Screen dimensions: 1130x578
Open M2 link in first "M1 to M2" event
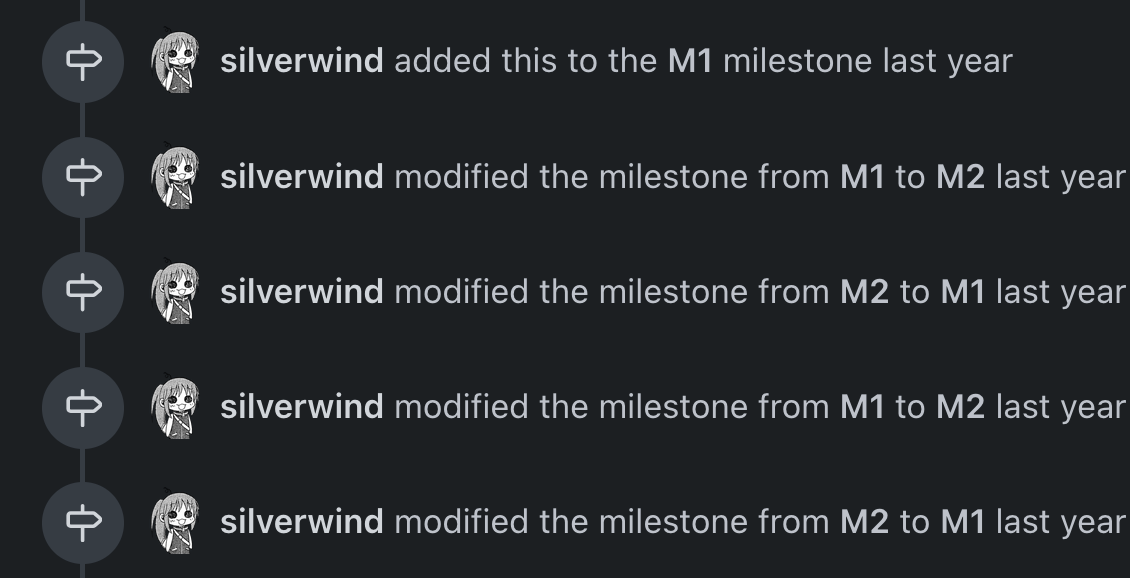[960, 177]
